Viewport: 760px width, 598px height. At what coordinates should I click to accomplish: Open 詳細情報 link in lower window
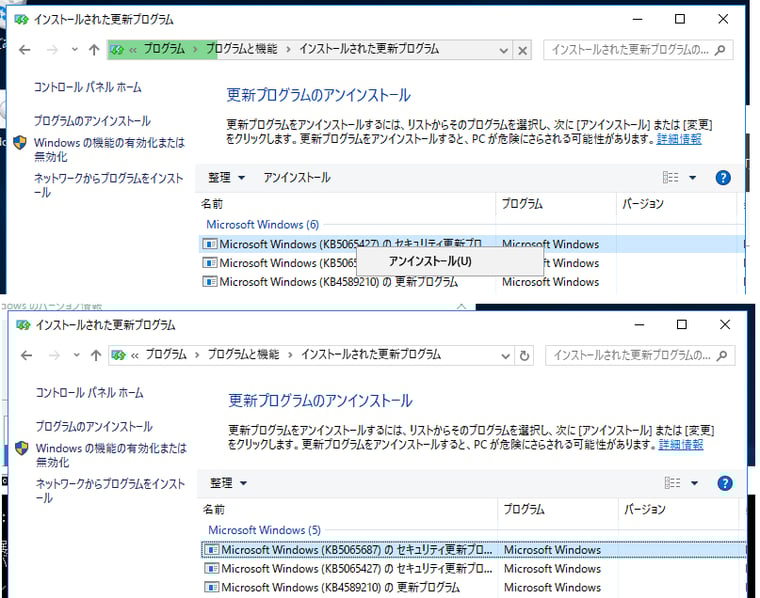coord(681,444)
